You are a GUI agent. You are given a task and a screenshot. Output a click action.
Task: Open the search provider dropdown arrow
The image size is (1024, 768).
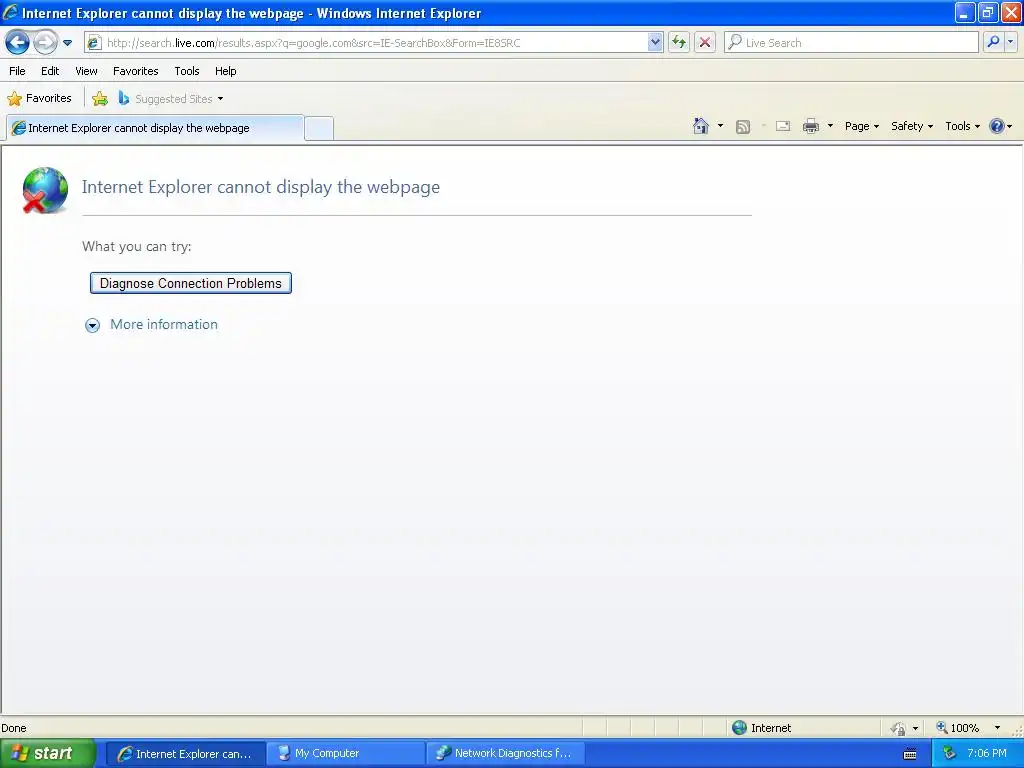[1011, 43]
